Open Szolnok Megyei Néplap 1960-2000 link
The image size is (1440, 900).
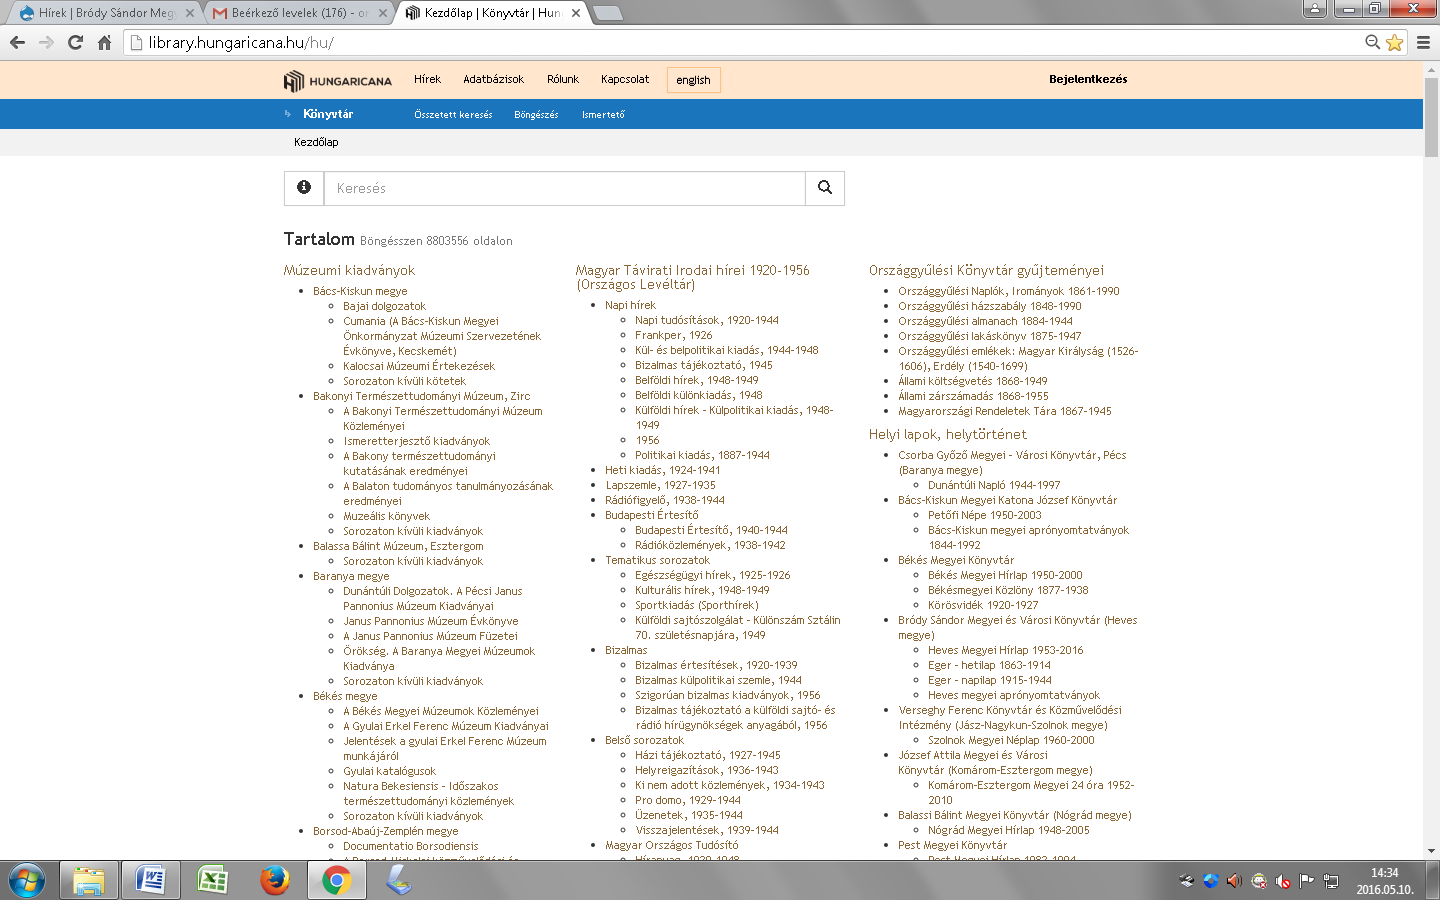[1011, 740]
